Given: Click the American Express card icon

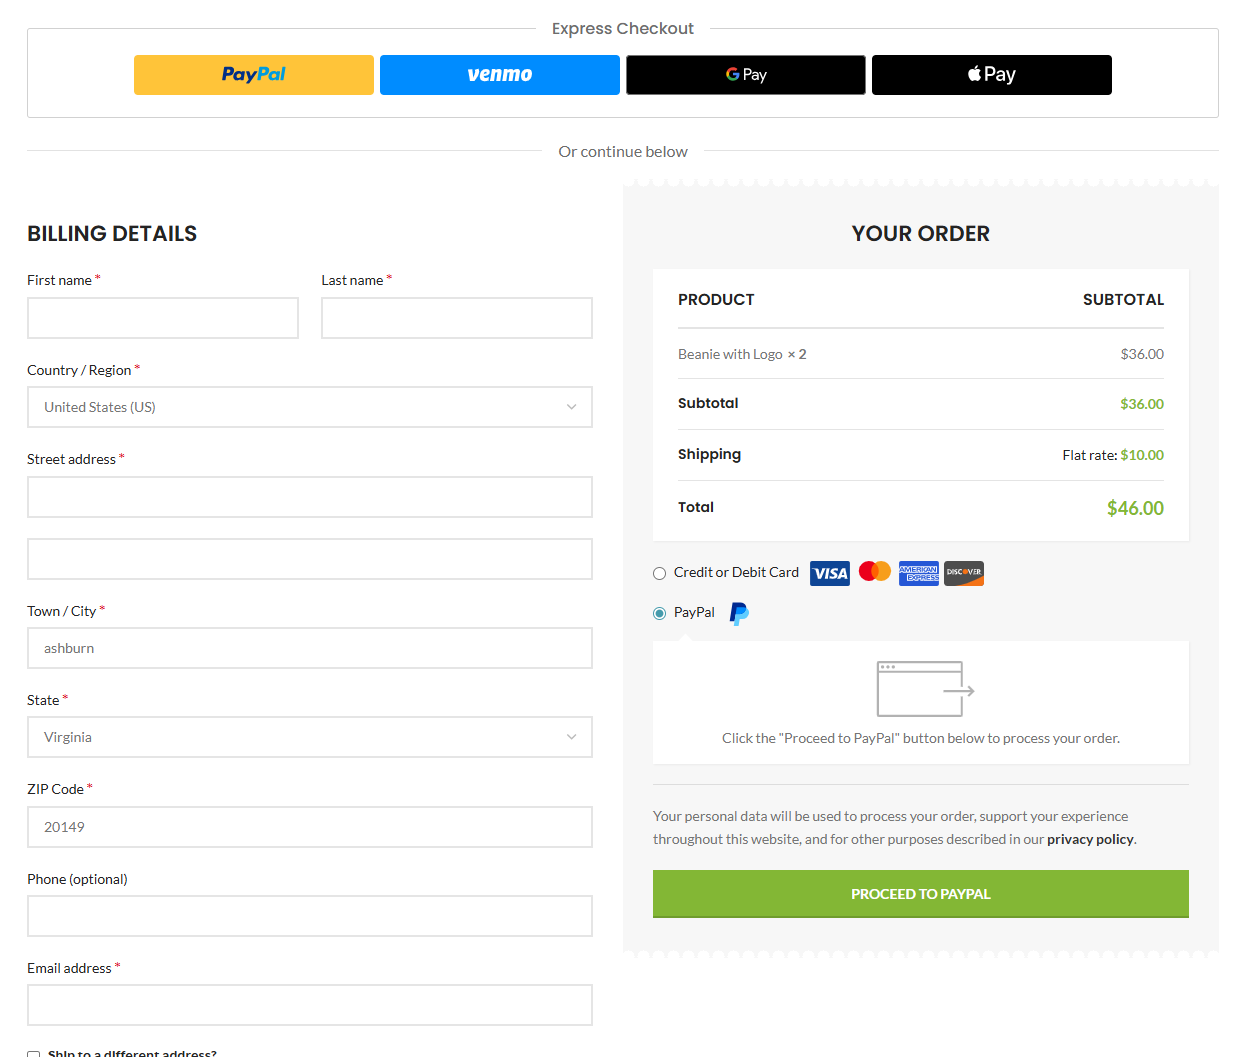Looking at the screenshot, I should tap(918, 573).
